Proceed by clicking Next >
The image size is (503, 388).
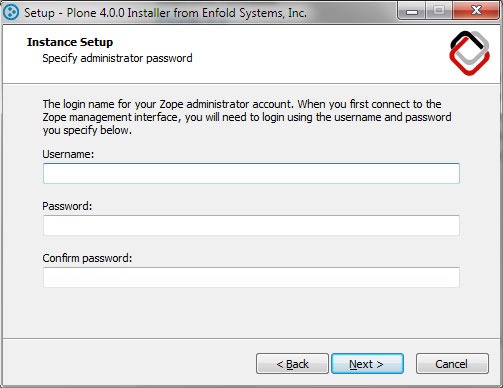pyautogui.click(x=367, y=364)
